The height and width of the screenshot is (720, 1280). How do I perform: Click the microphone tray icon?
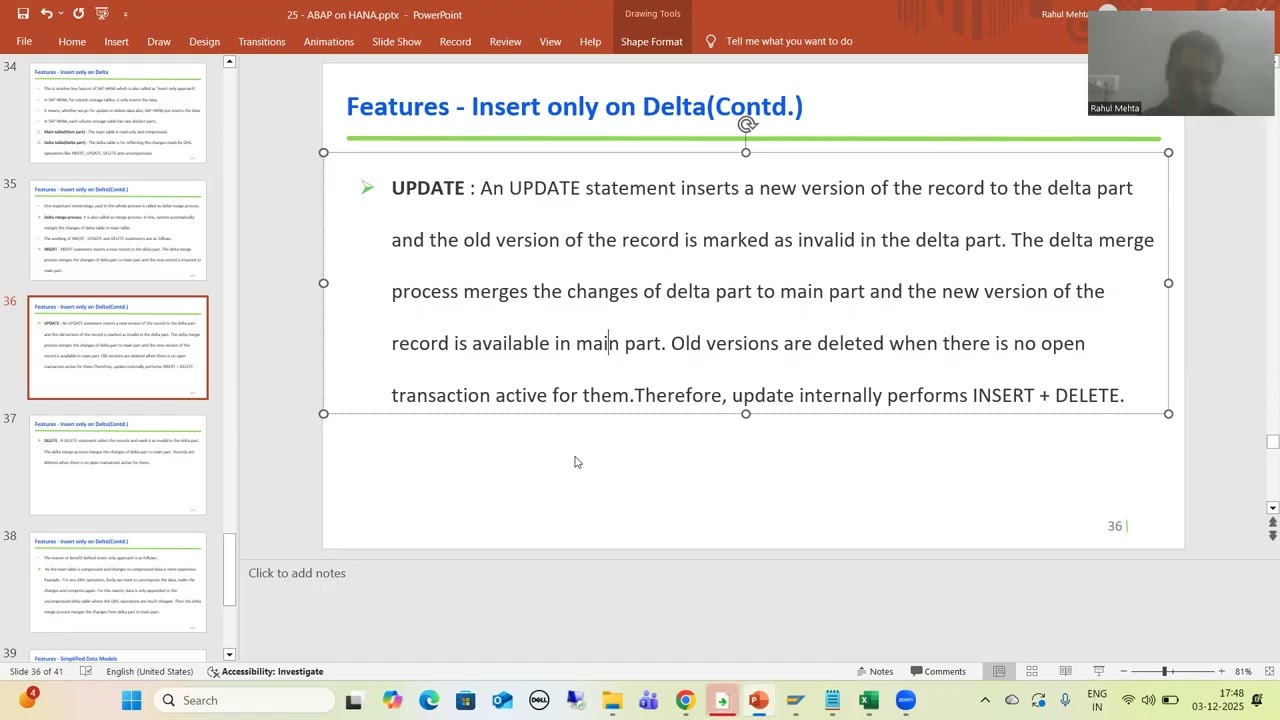coord(1065,700)
